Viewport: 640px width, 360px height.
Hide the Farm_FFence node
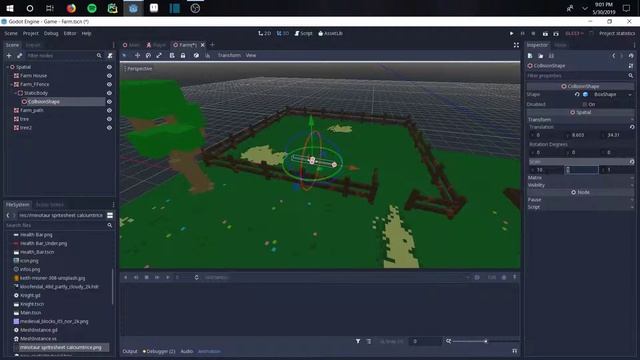point(109,84)
